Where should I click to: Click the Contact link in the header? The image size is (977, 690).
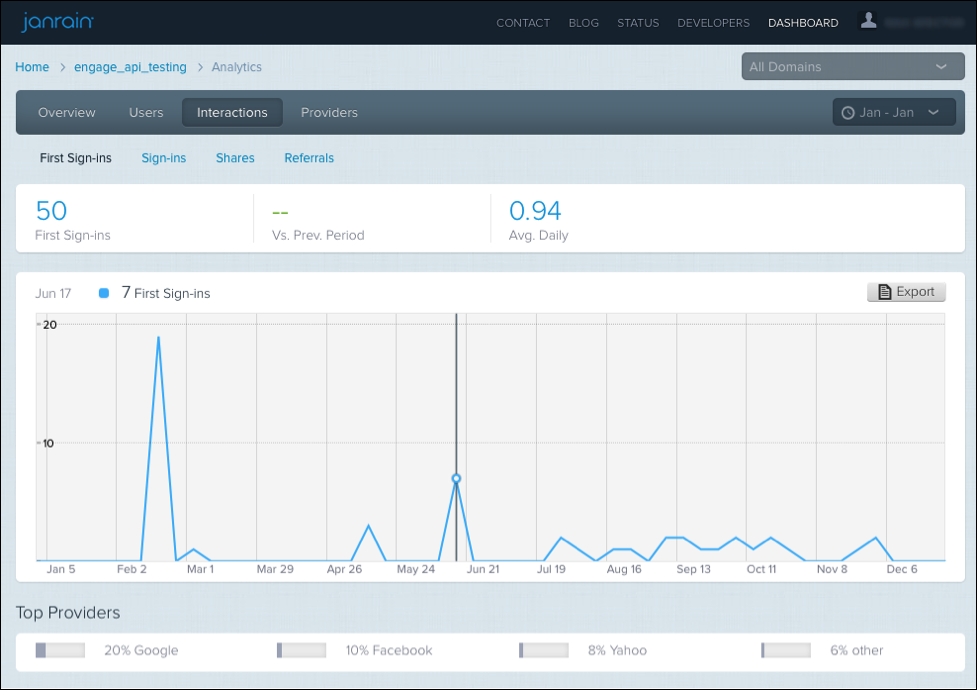(x=523, y=23)
